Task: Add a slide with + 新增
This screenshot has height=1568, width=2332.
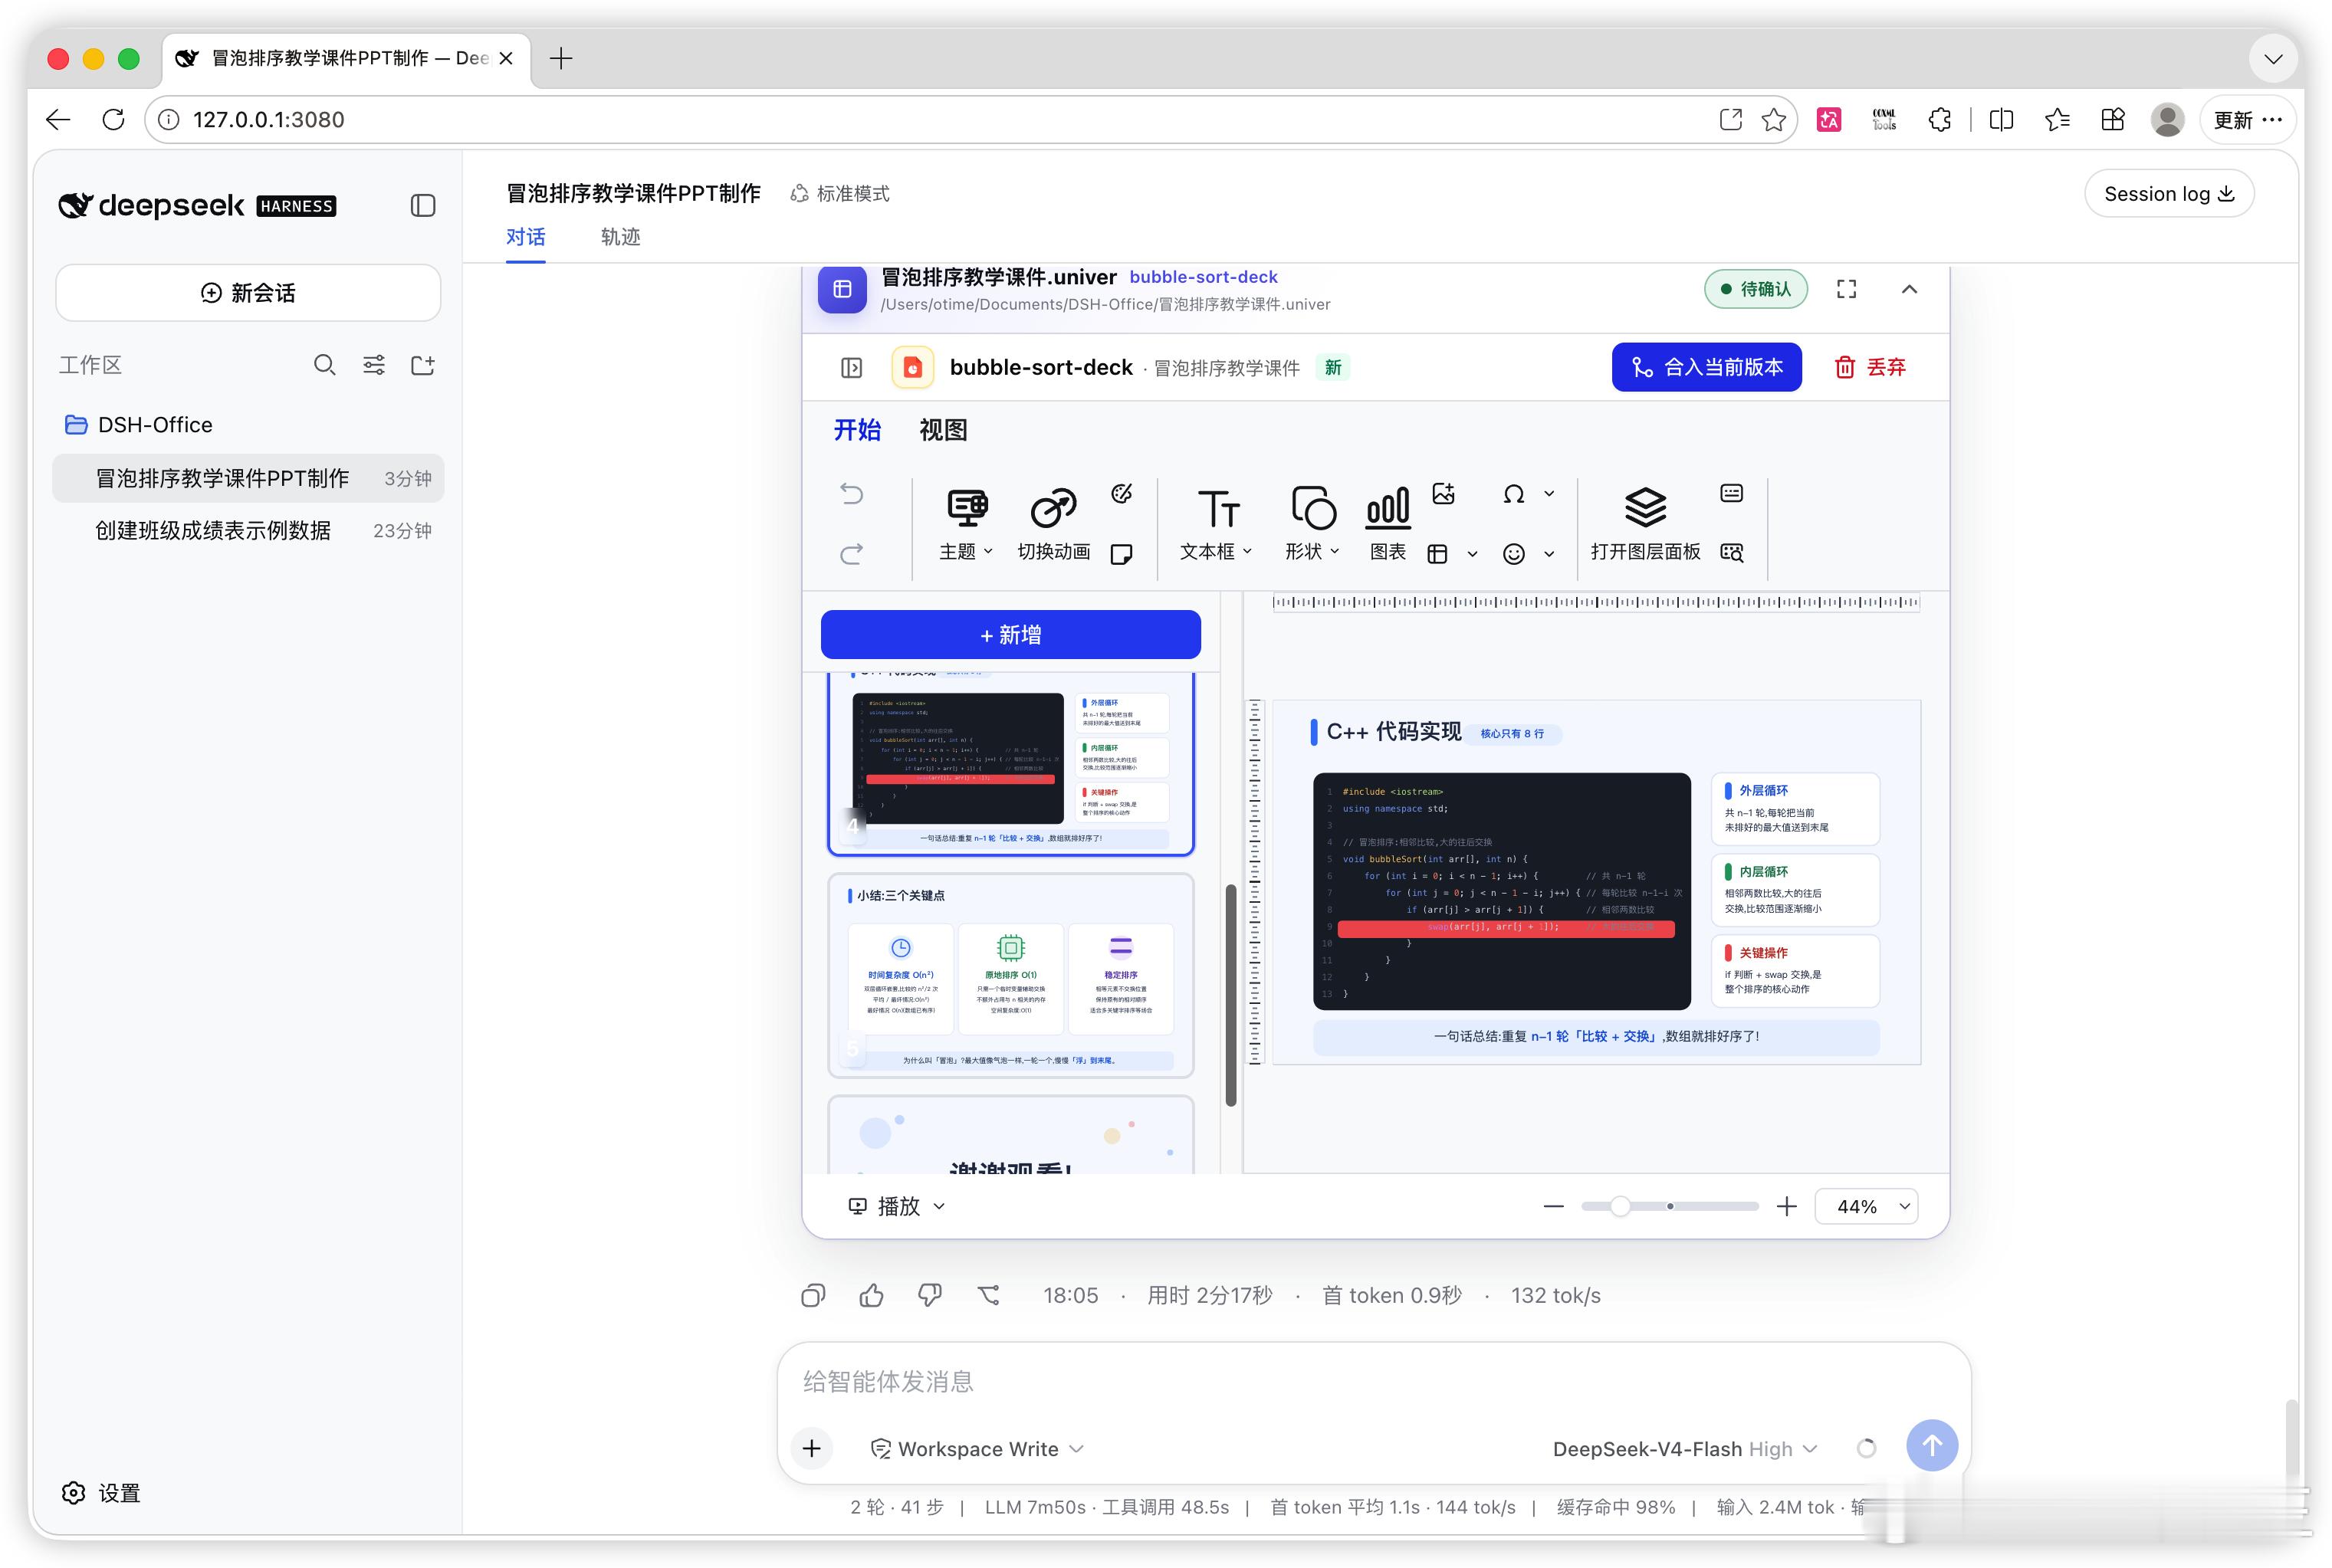Action: 1010,635
